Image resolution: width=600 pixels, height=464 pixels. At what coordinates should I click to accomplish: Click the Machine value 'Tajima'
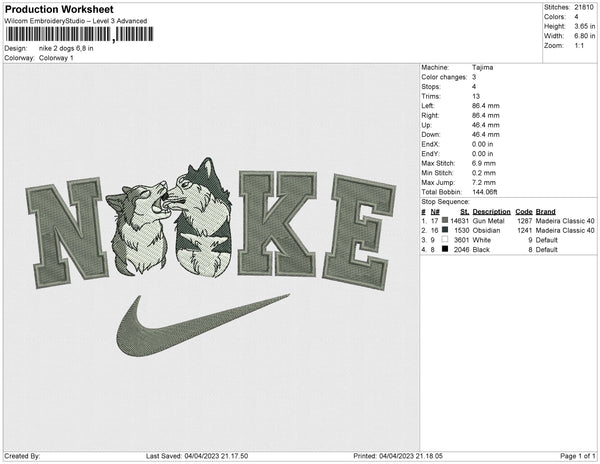(x=483, y=67)
